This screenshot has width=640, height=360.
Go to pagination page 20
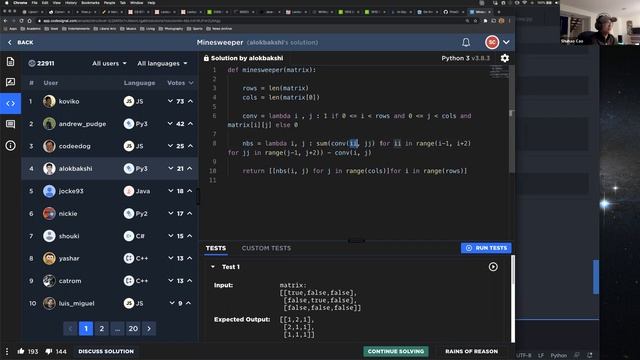click(x=133, y=329)
